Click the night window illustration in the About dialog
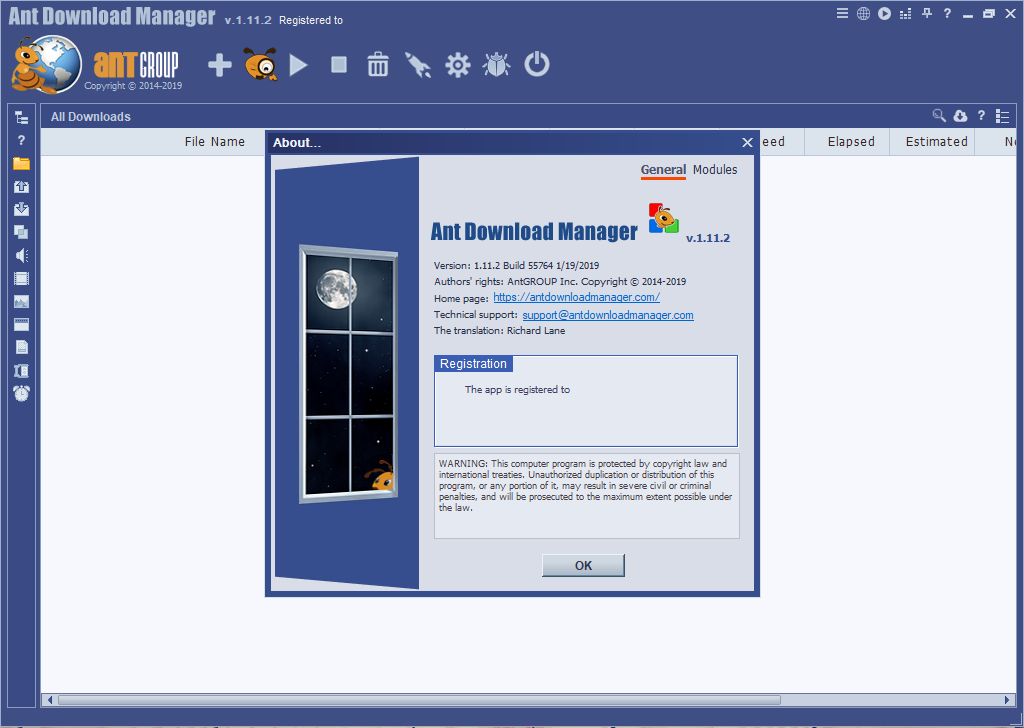 pos(349,373)
